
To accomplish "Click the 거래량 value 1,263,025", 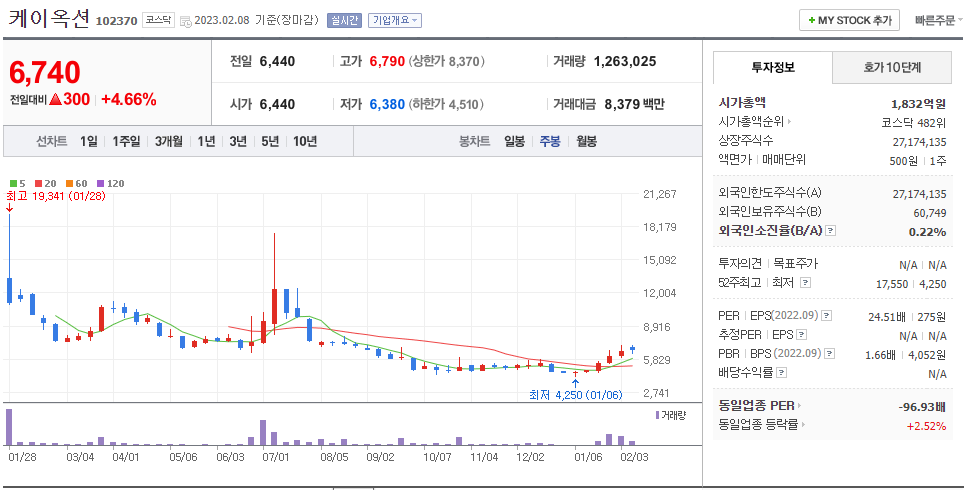I will 625,62.
